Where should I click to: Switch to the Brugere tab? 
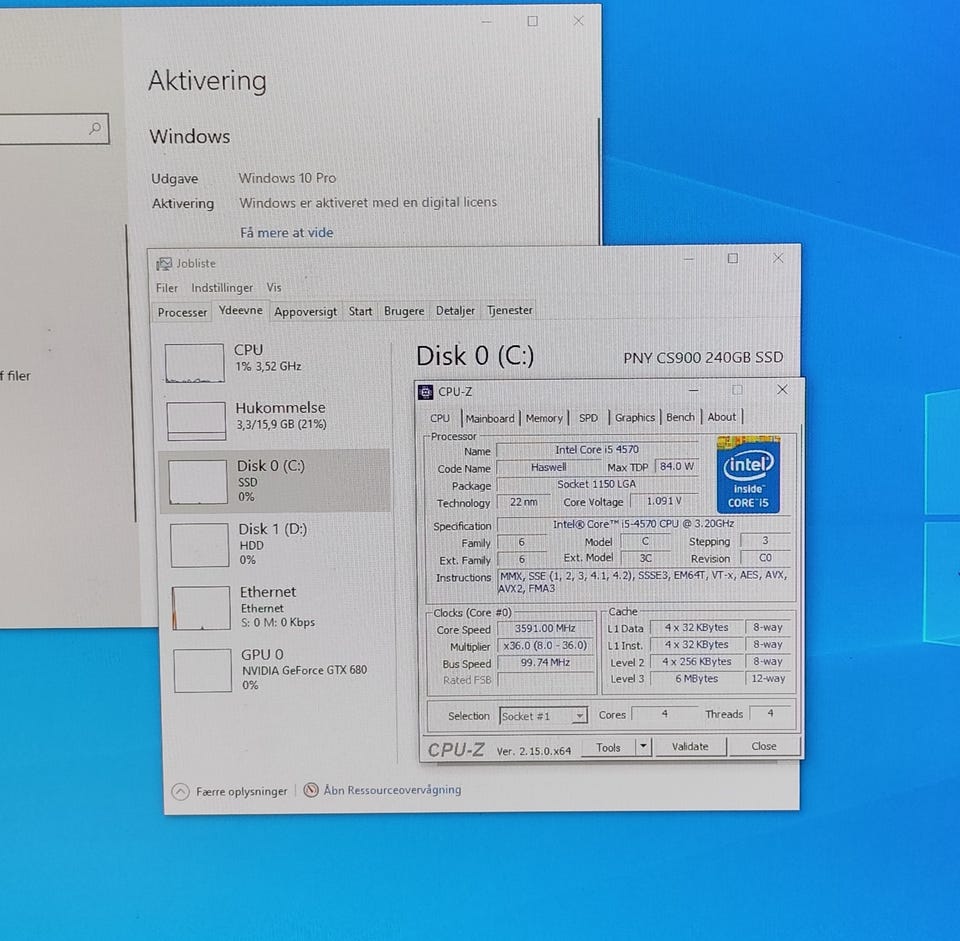(403, 311)
